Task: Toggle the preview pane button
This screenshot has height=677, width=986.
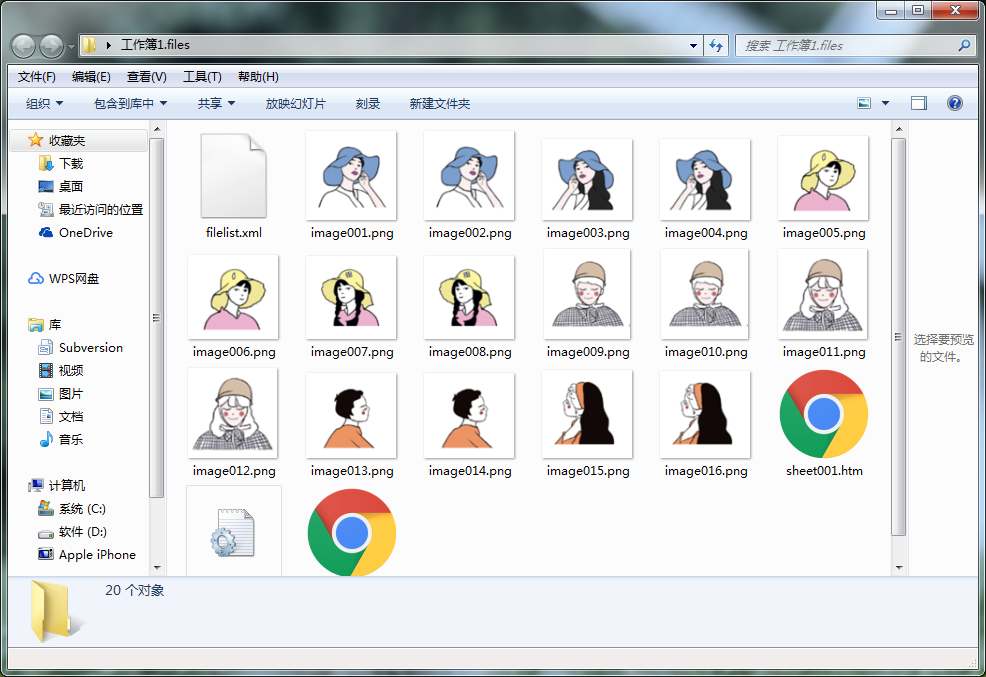Action: pyautogui.click(x=919, y=103)
